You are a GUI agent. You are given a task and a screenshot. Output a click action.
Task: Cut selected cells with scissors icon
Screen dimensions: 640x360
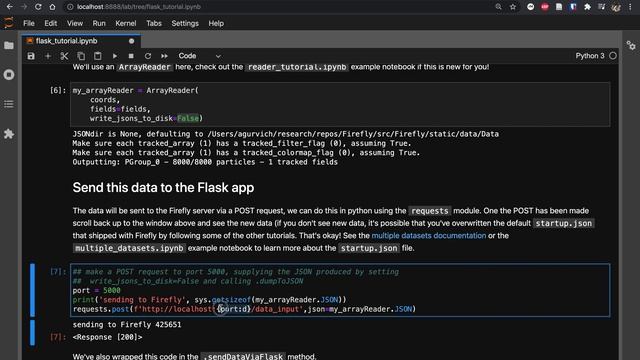tap(64, 56)
